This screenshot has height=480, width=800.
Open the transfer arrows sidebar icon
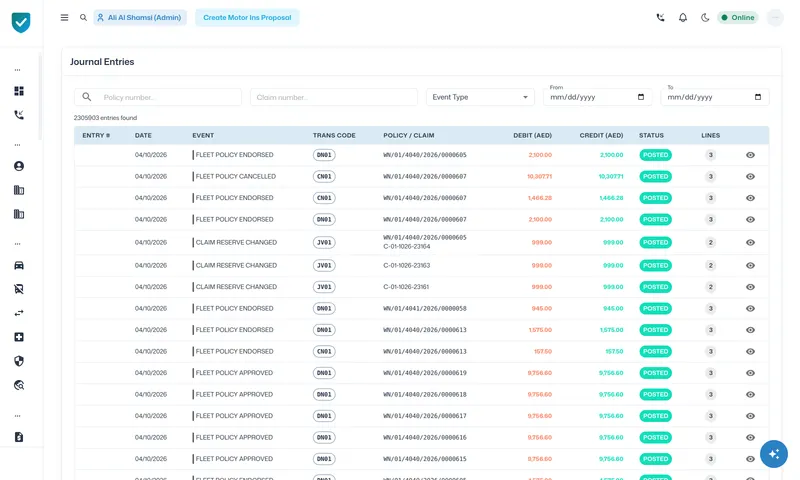tap(19, 313)
